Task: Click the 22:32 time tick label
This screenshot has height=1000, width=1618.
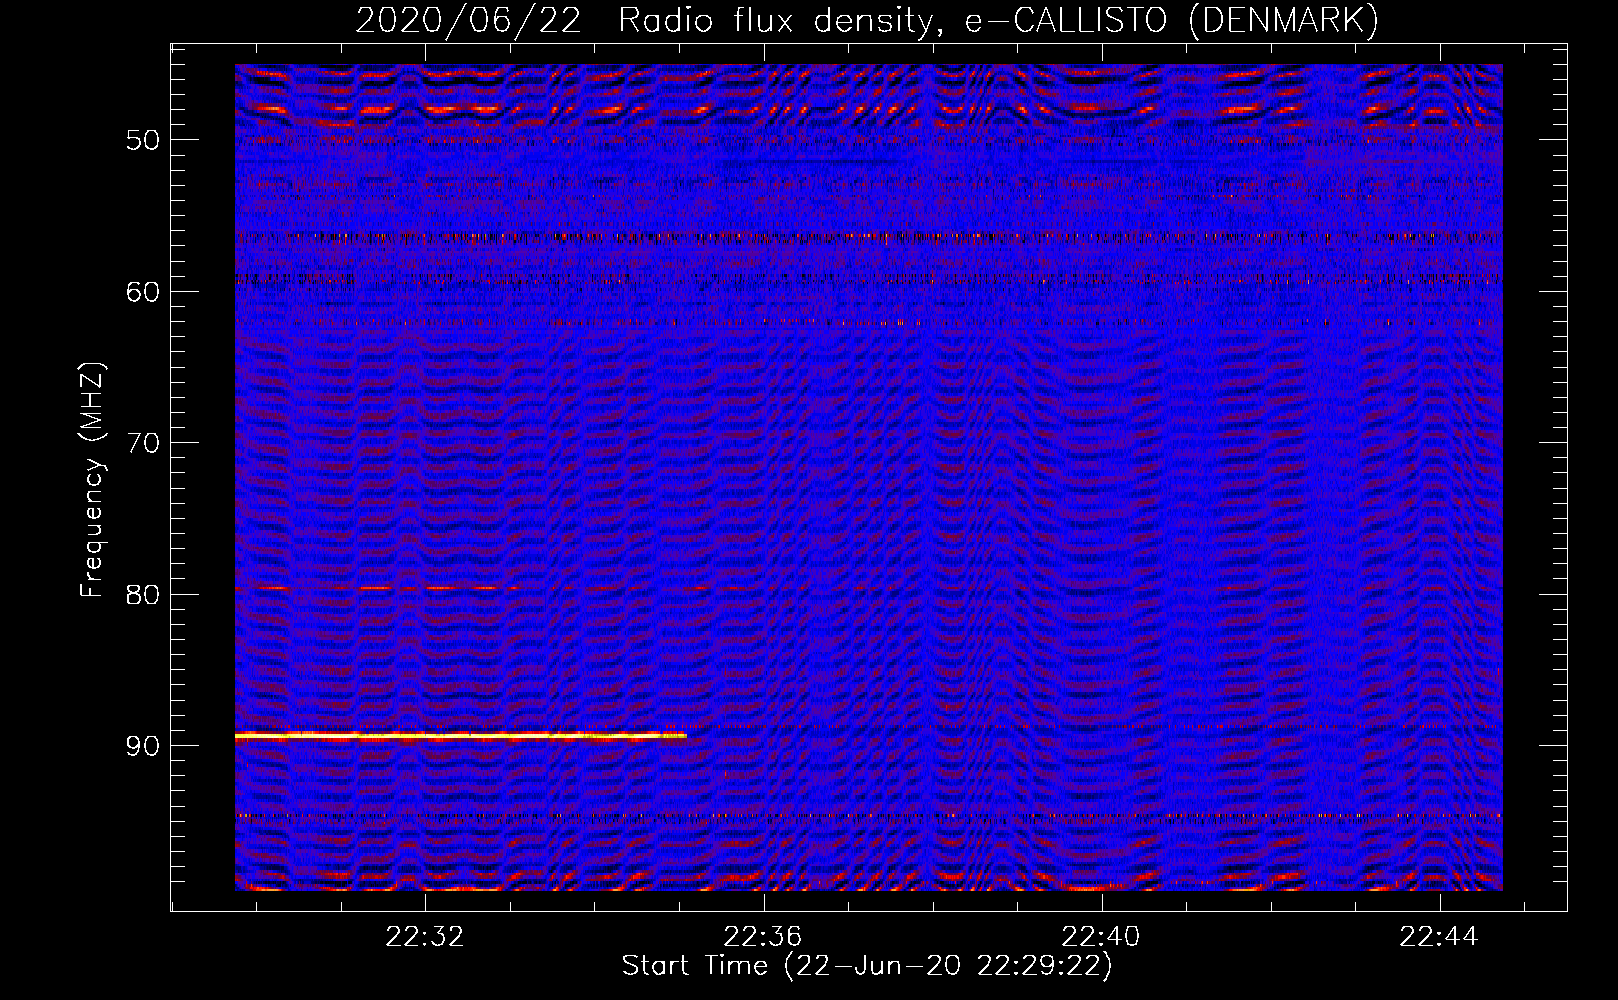Action: pyautogui.click(x=425, y=937)
